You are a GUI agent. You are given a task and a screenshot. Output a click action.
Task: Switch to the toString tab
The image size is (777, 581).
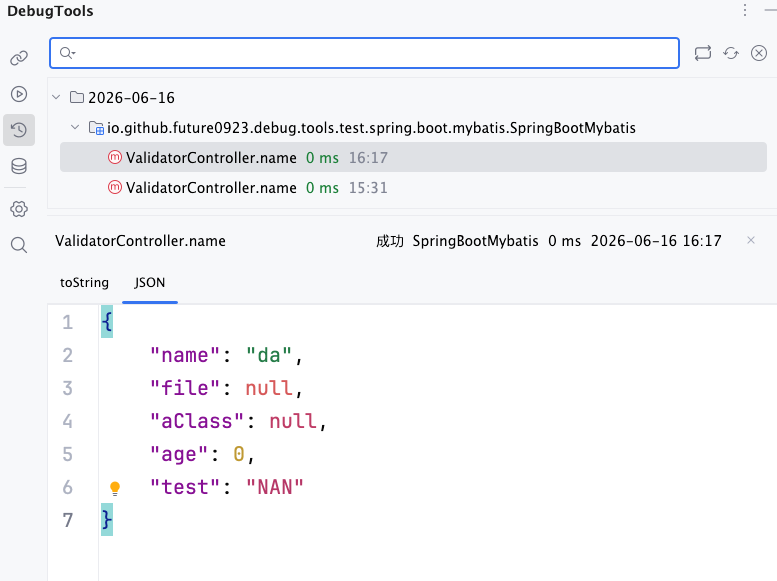click(84, 283)
